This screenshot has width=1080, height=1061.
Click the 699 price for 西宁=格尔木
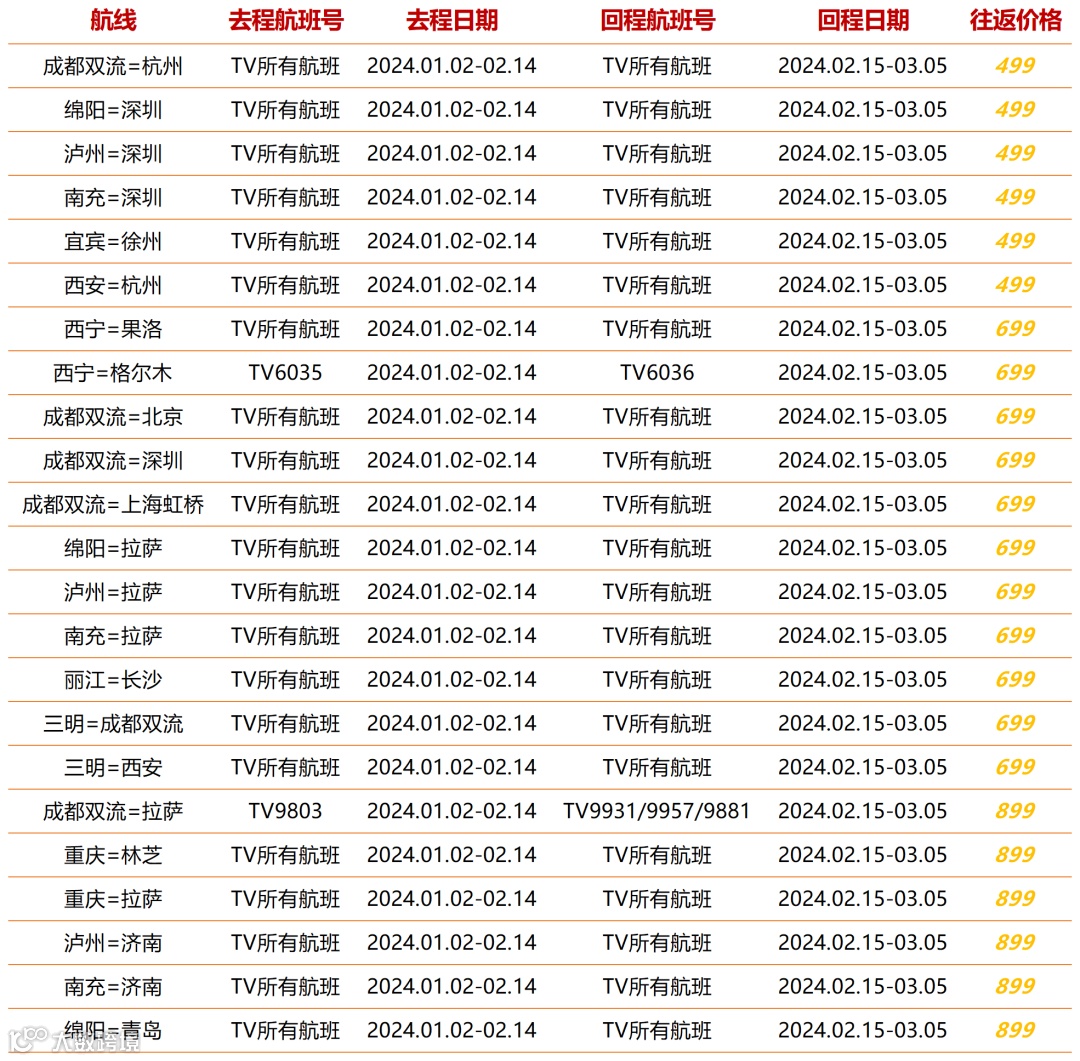coord(1015,373)
